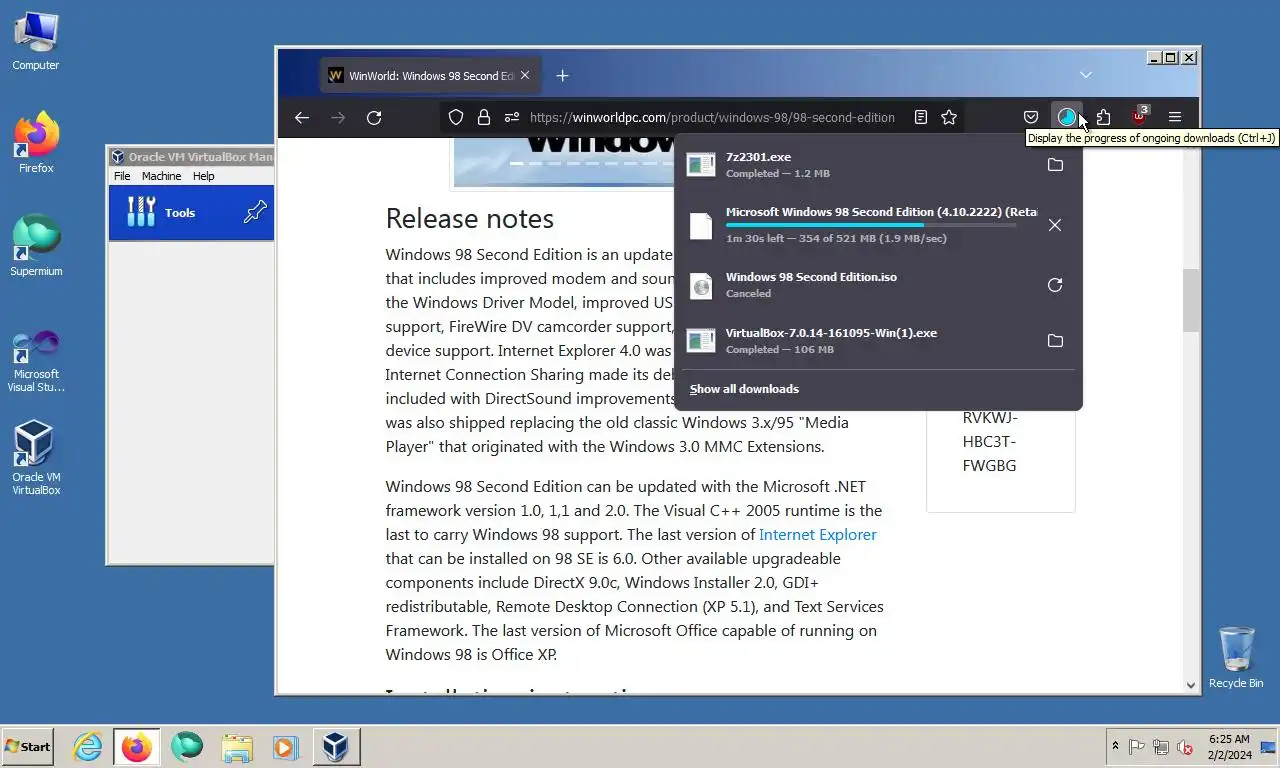
Task: Open Help menu in VirtualBox Manager
Action: [x=203, y=176]
